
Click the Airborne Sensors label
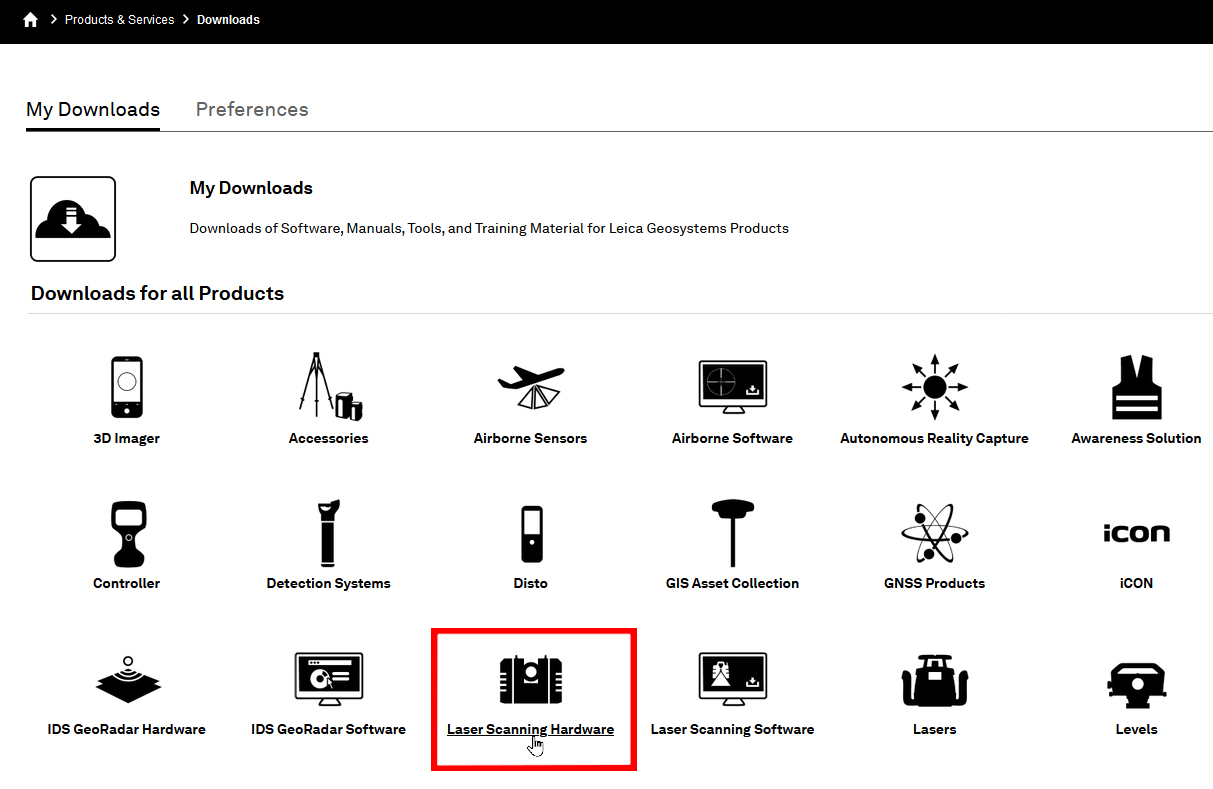[531, 438]
